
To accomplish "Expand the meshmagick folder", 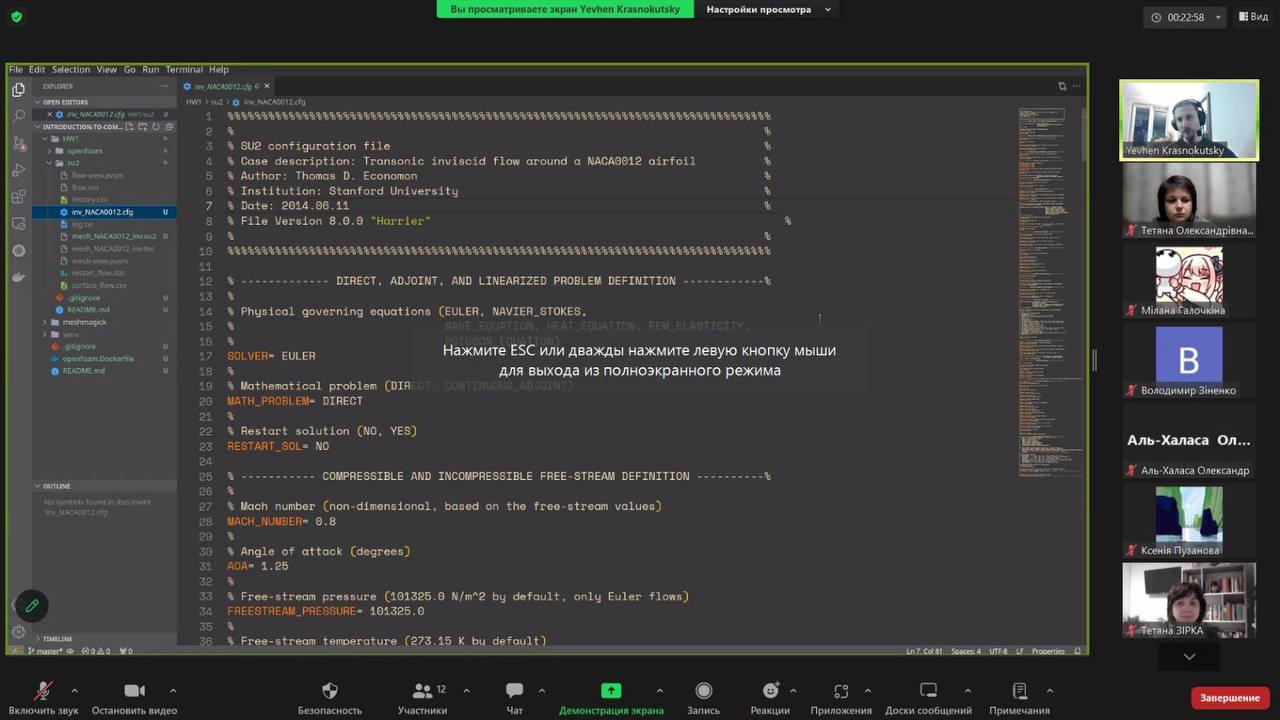I will coord(84,322).
